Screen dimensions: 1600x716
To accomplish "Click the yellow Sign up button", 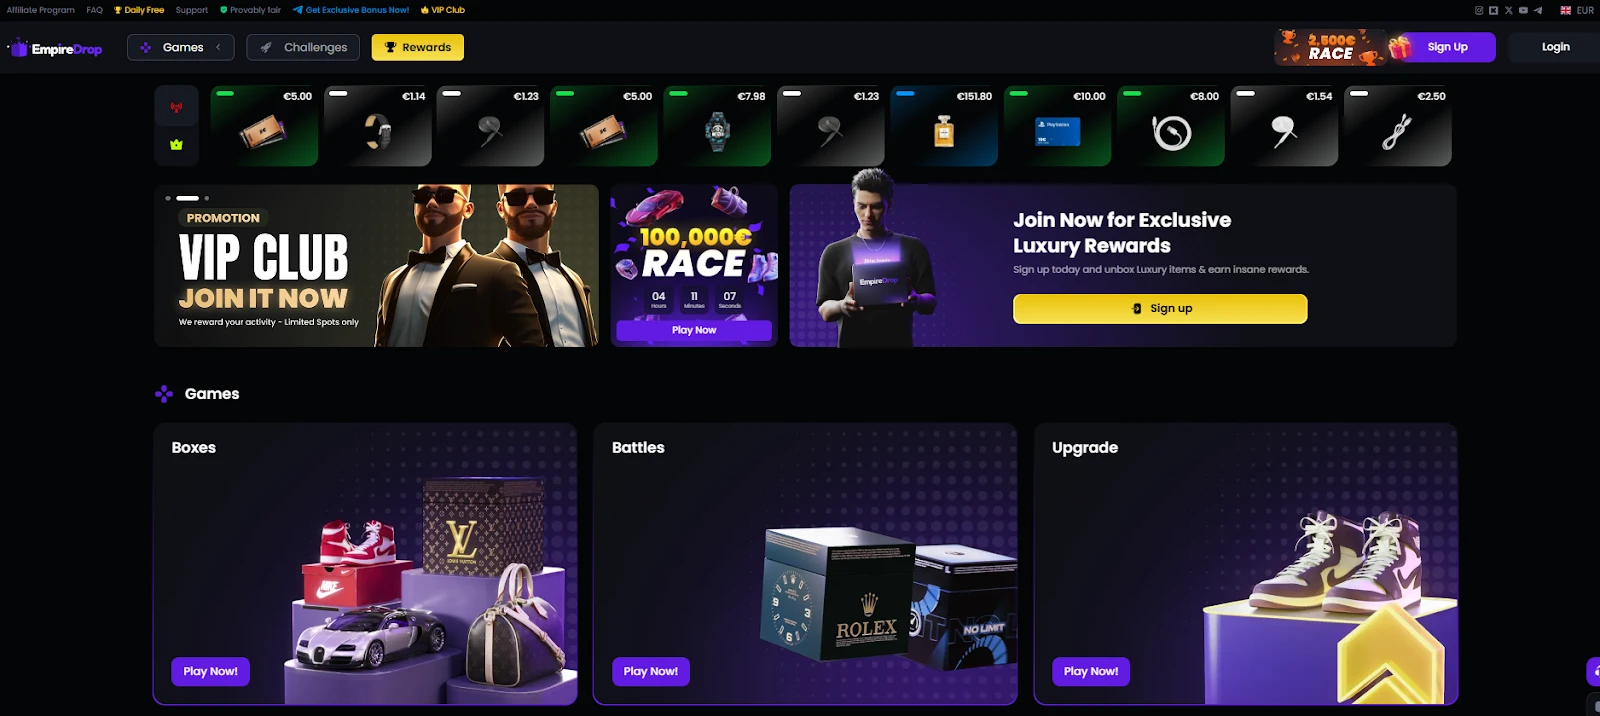I will (1160, 308).
